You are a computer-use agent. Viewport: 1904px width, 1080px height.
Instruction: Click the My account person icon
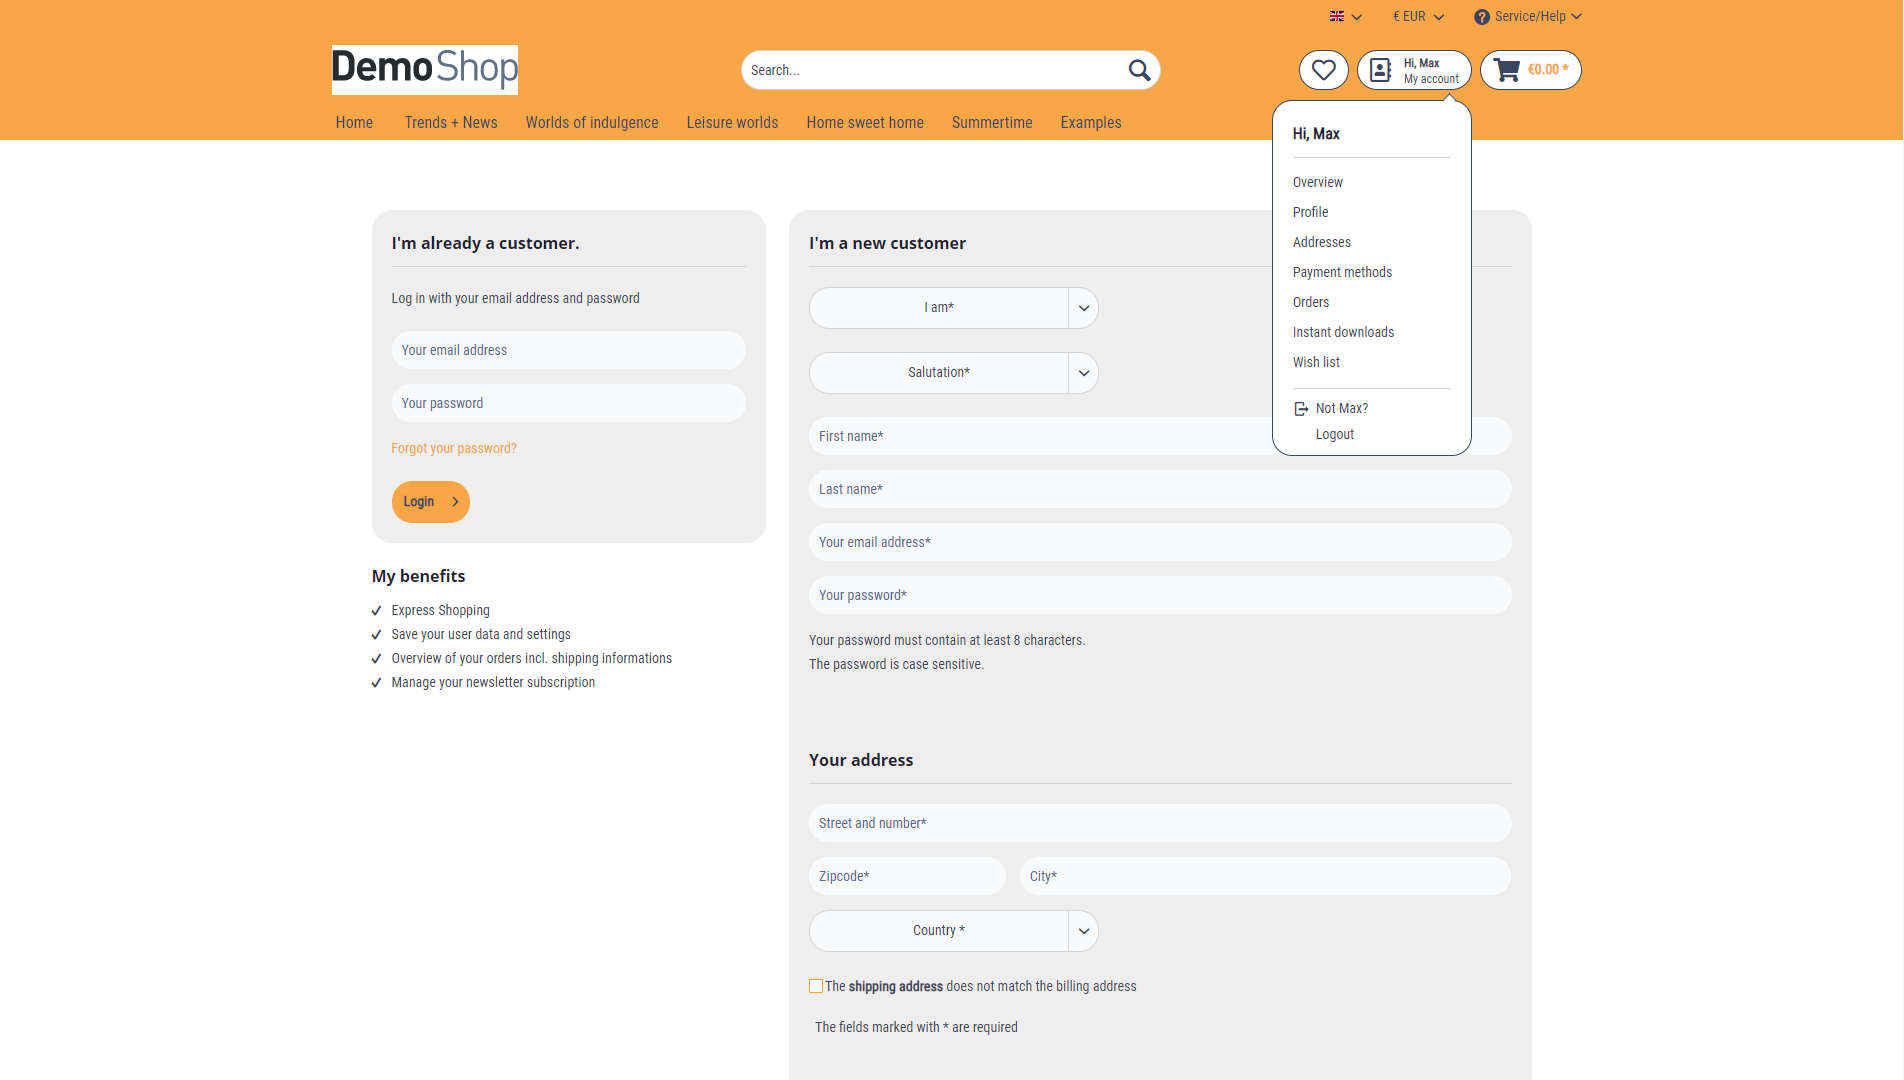[x=1380, y=70]
